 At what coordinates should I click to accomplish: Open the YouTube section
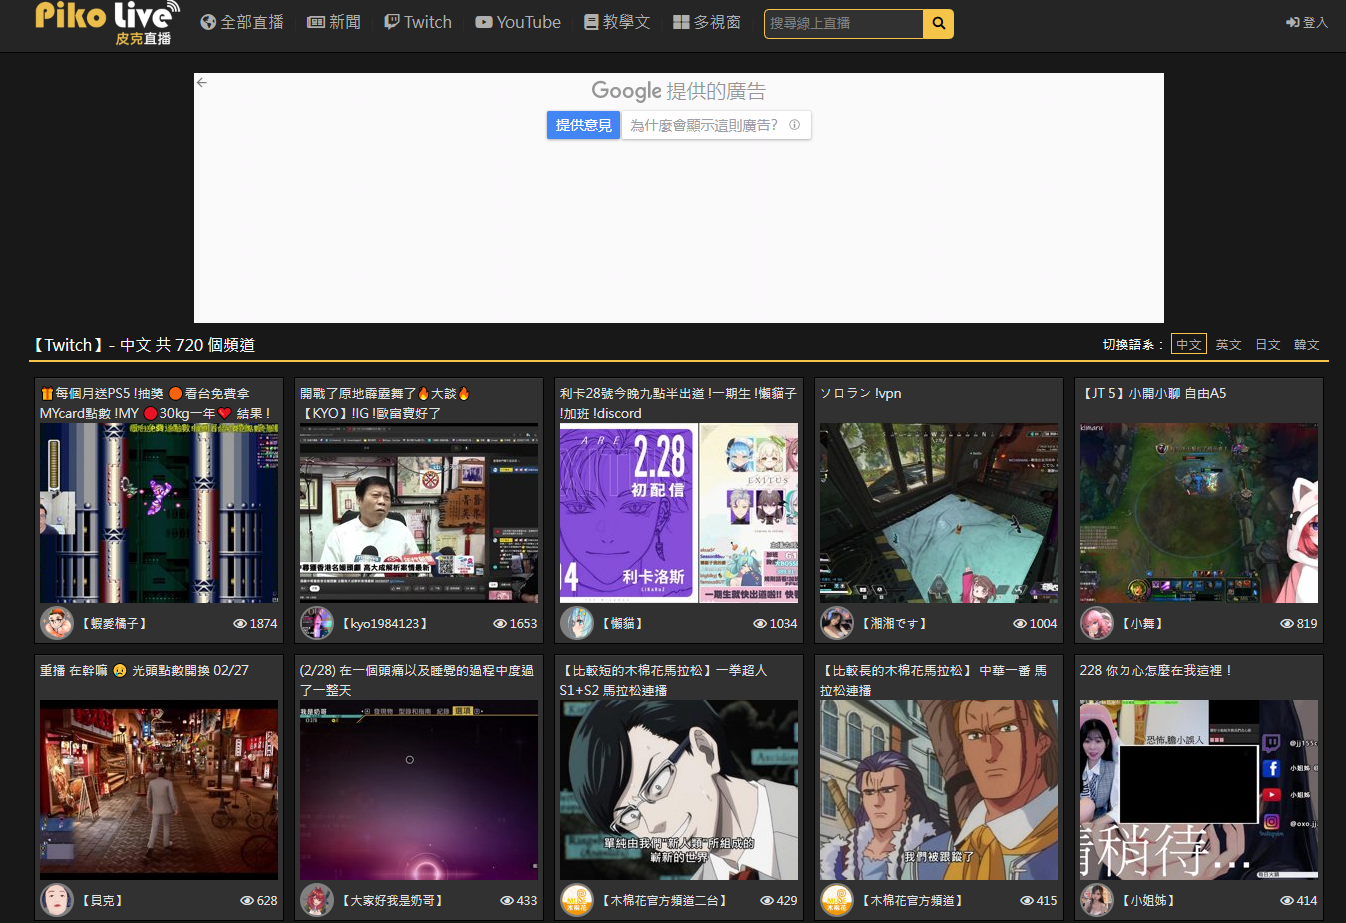pyautogui.click(x=518, y=22)
